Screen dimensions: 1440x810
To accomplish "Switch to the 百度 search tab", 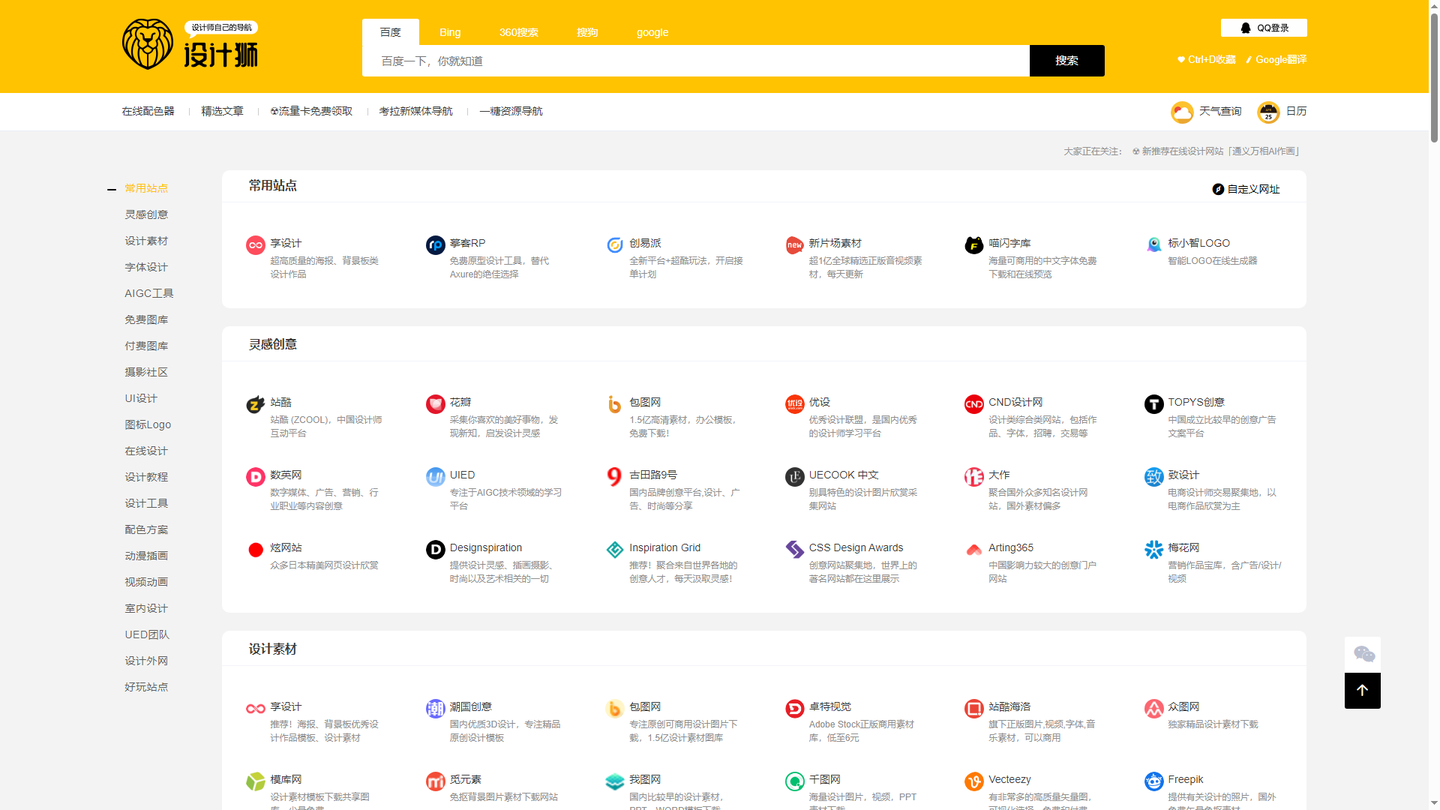I will 390,32.
